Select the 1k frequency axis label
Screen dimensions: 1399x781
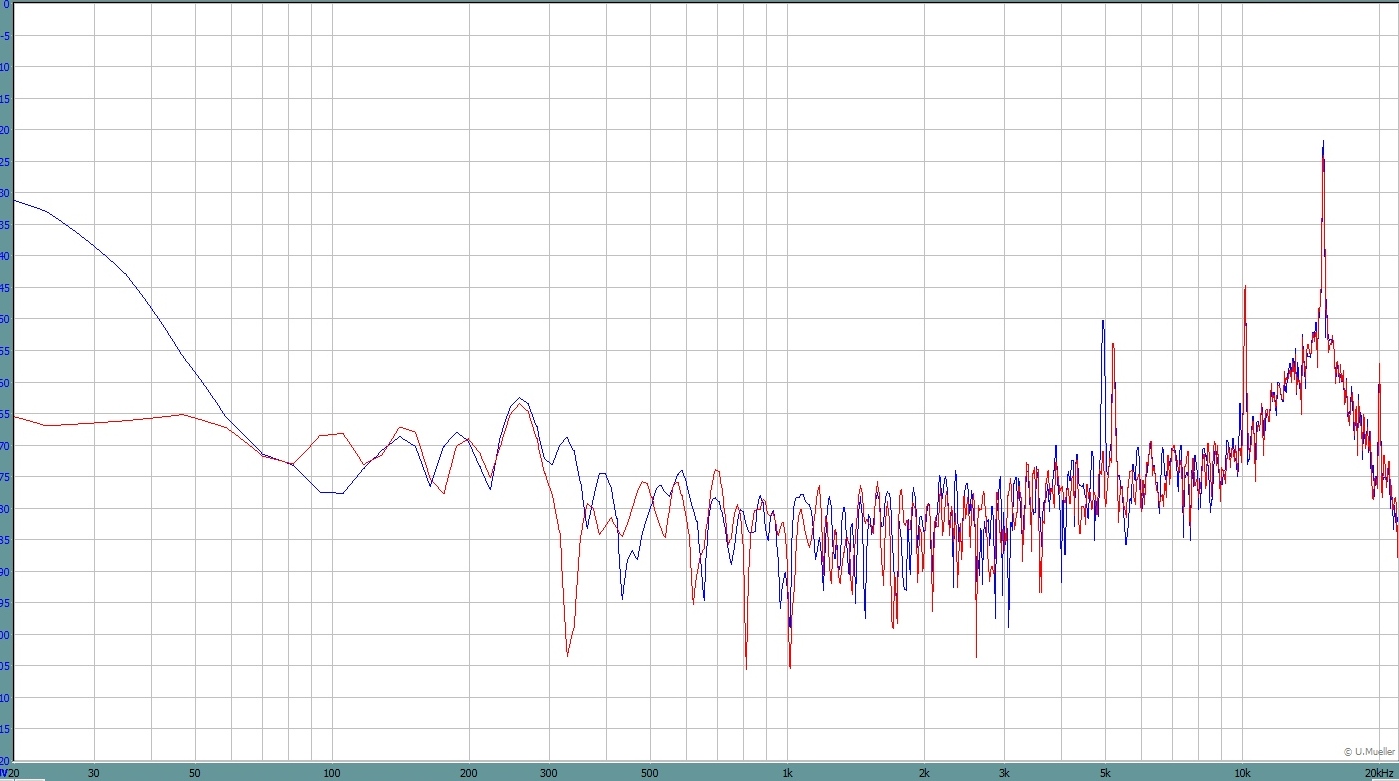click(787, 773)
